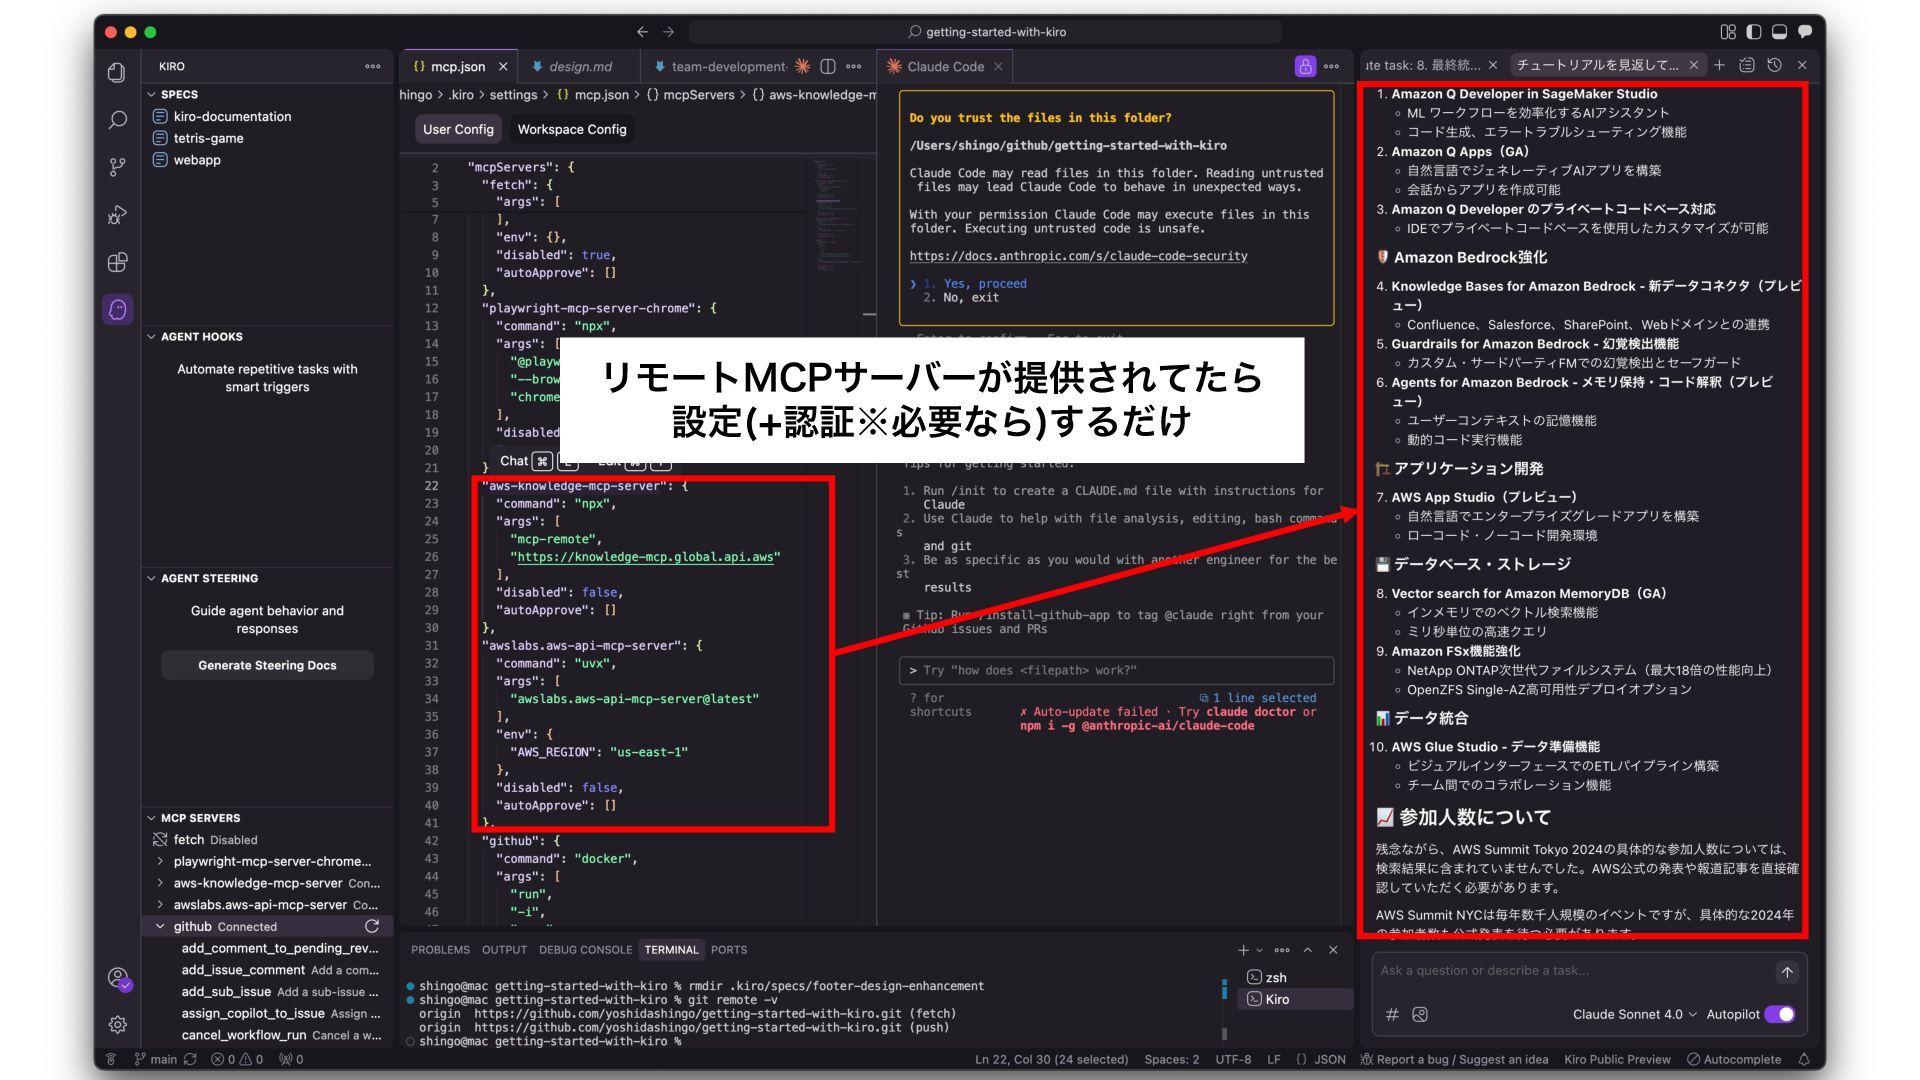Image resolution: width=1920 pixels, height=1080 pixels.
Task: Open the Claude Sonnet 4.0 model dropdown
Action: point(1634,1014)
